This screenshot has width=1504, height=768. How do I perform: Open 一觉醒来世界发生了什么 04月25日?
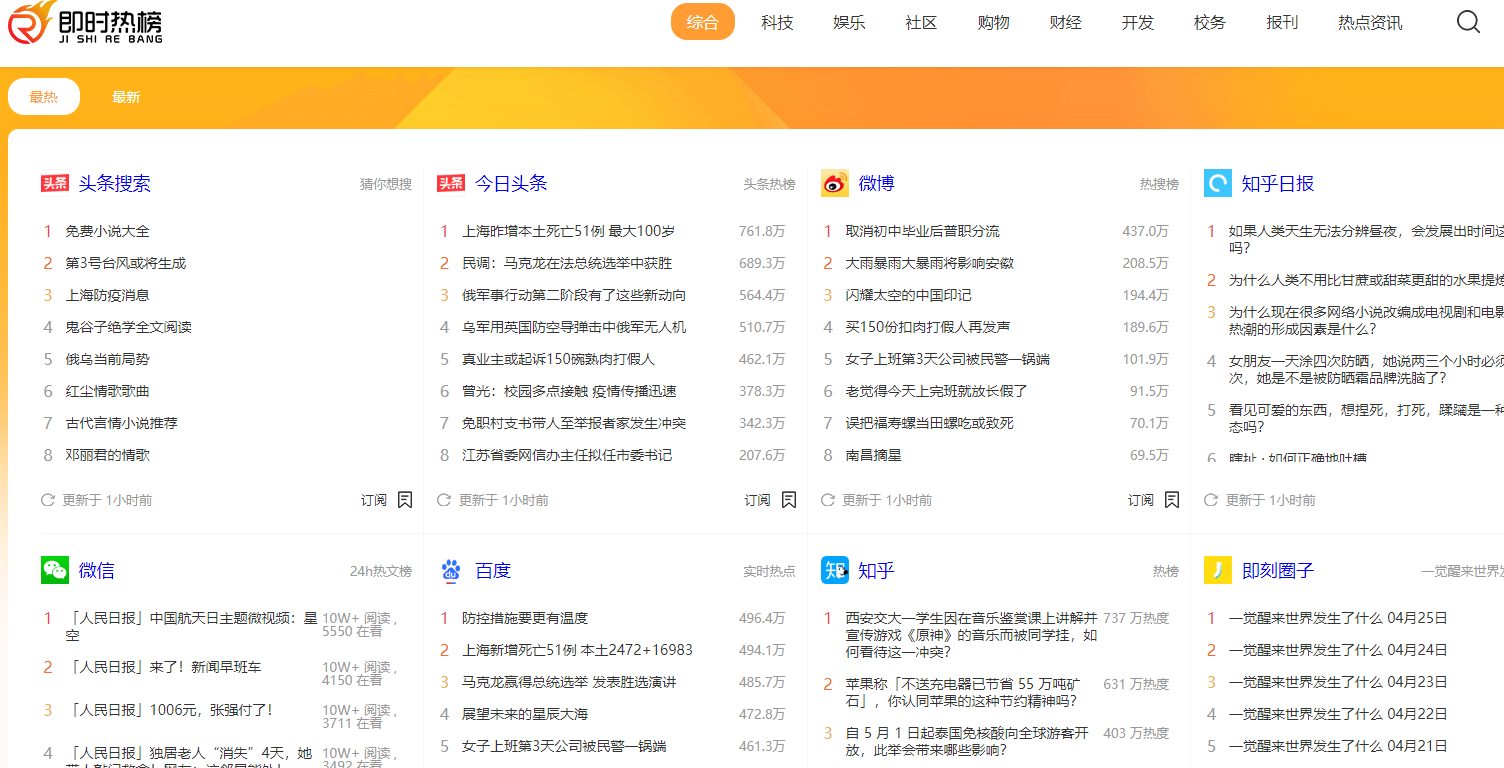tap(1338, 618)
